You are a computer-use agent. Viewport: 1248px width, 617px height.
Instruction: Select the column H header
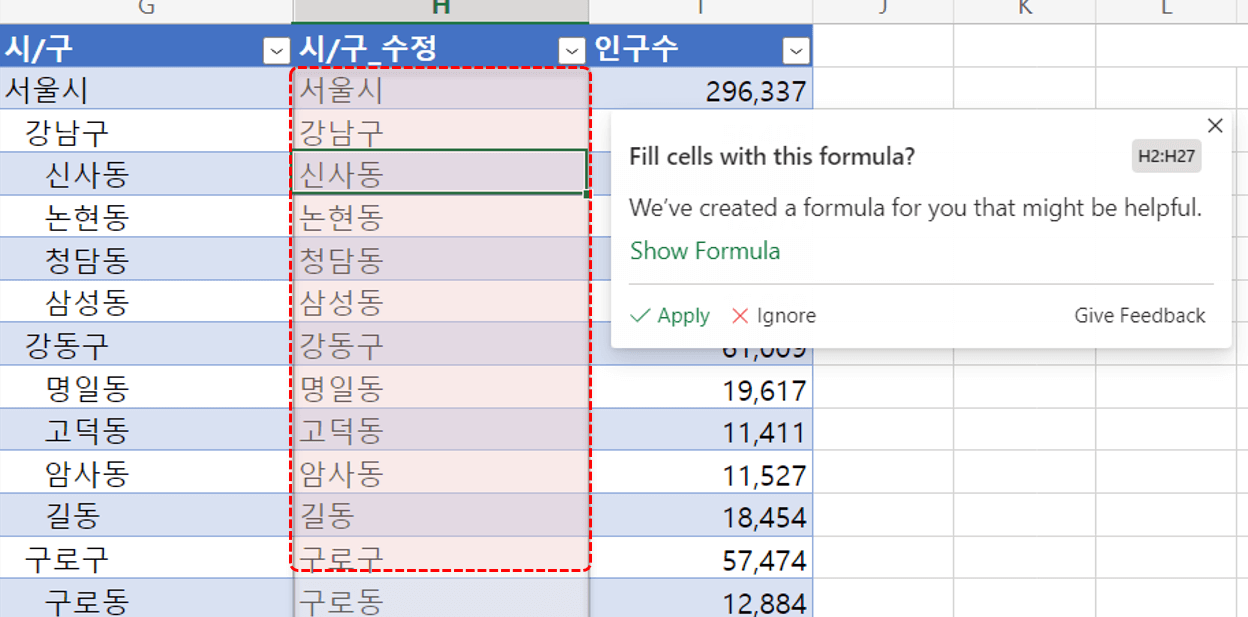tap(441, 10)
